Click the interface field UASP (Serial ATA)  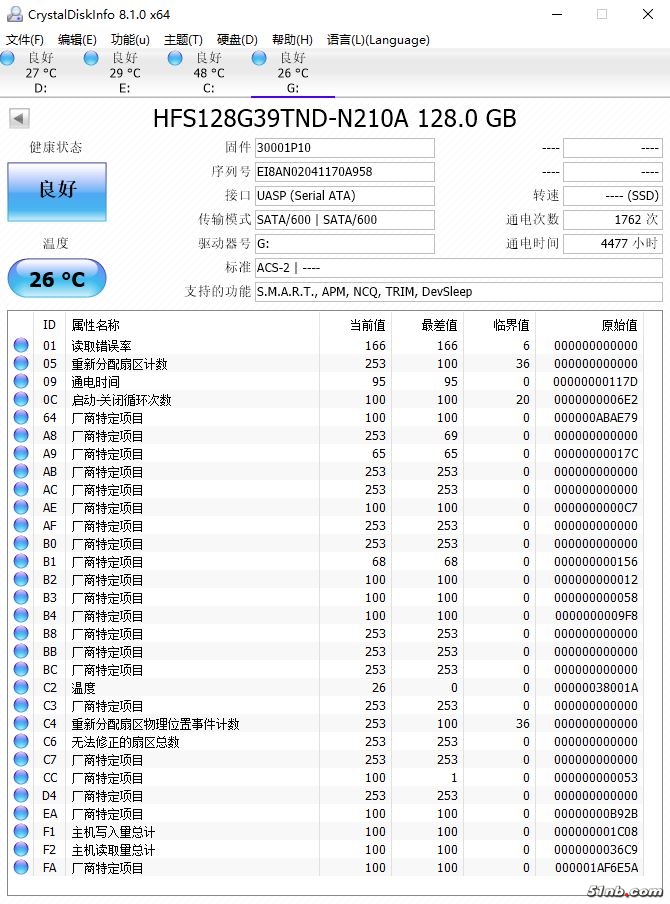click(345, 195)
